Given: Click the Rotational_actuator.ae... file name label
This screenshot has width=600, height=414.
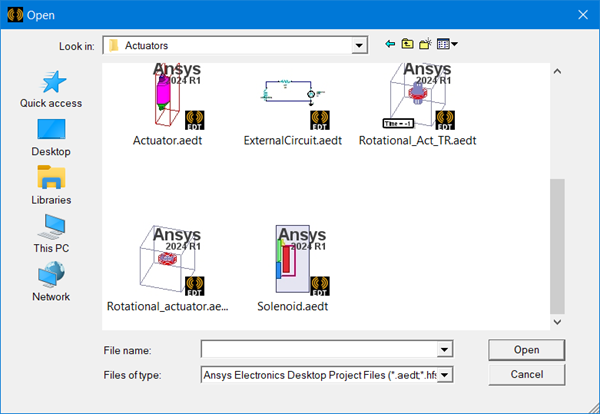Looking at the screenshot, I should coord(168,306).
